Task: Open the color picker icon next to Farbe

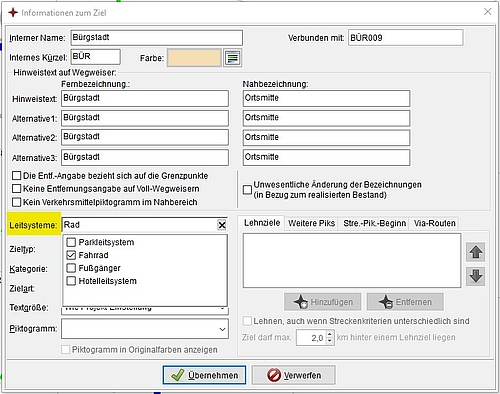Action: pos(232,58)
